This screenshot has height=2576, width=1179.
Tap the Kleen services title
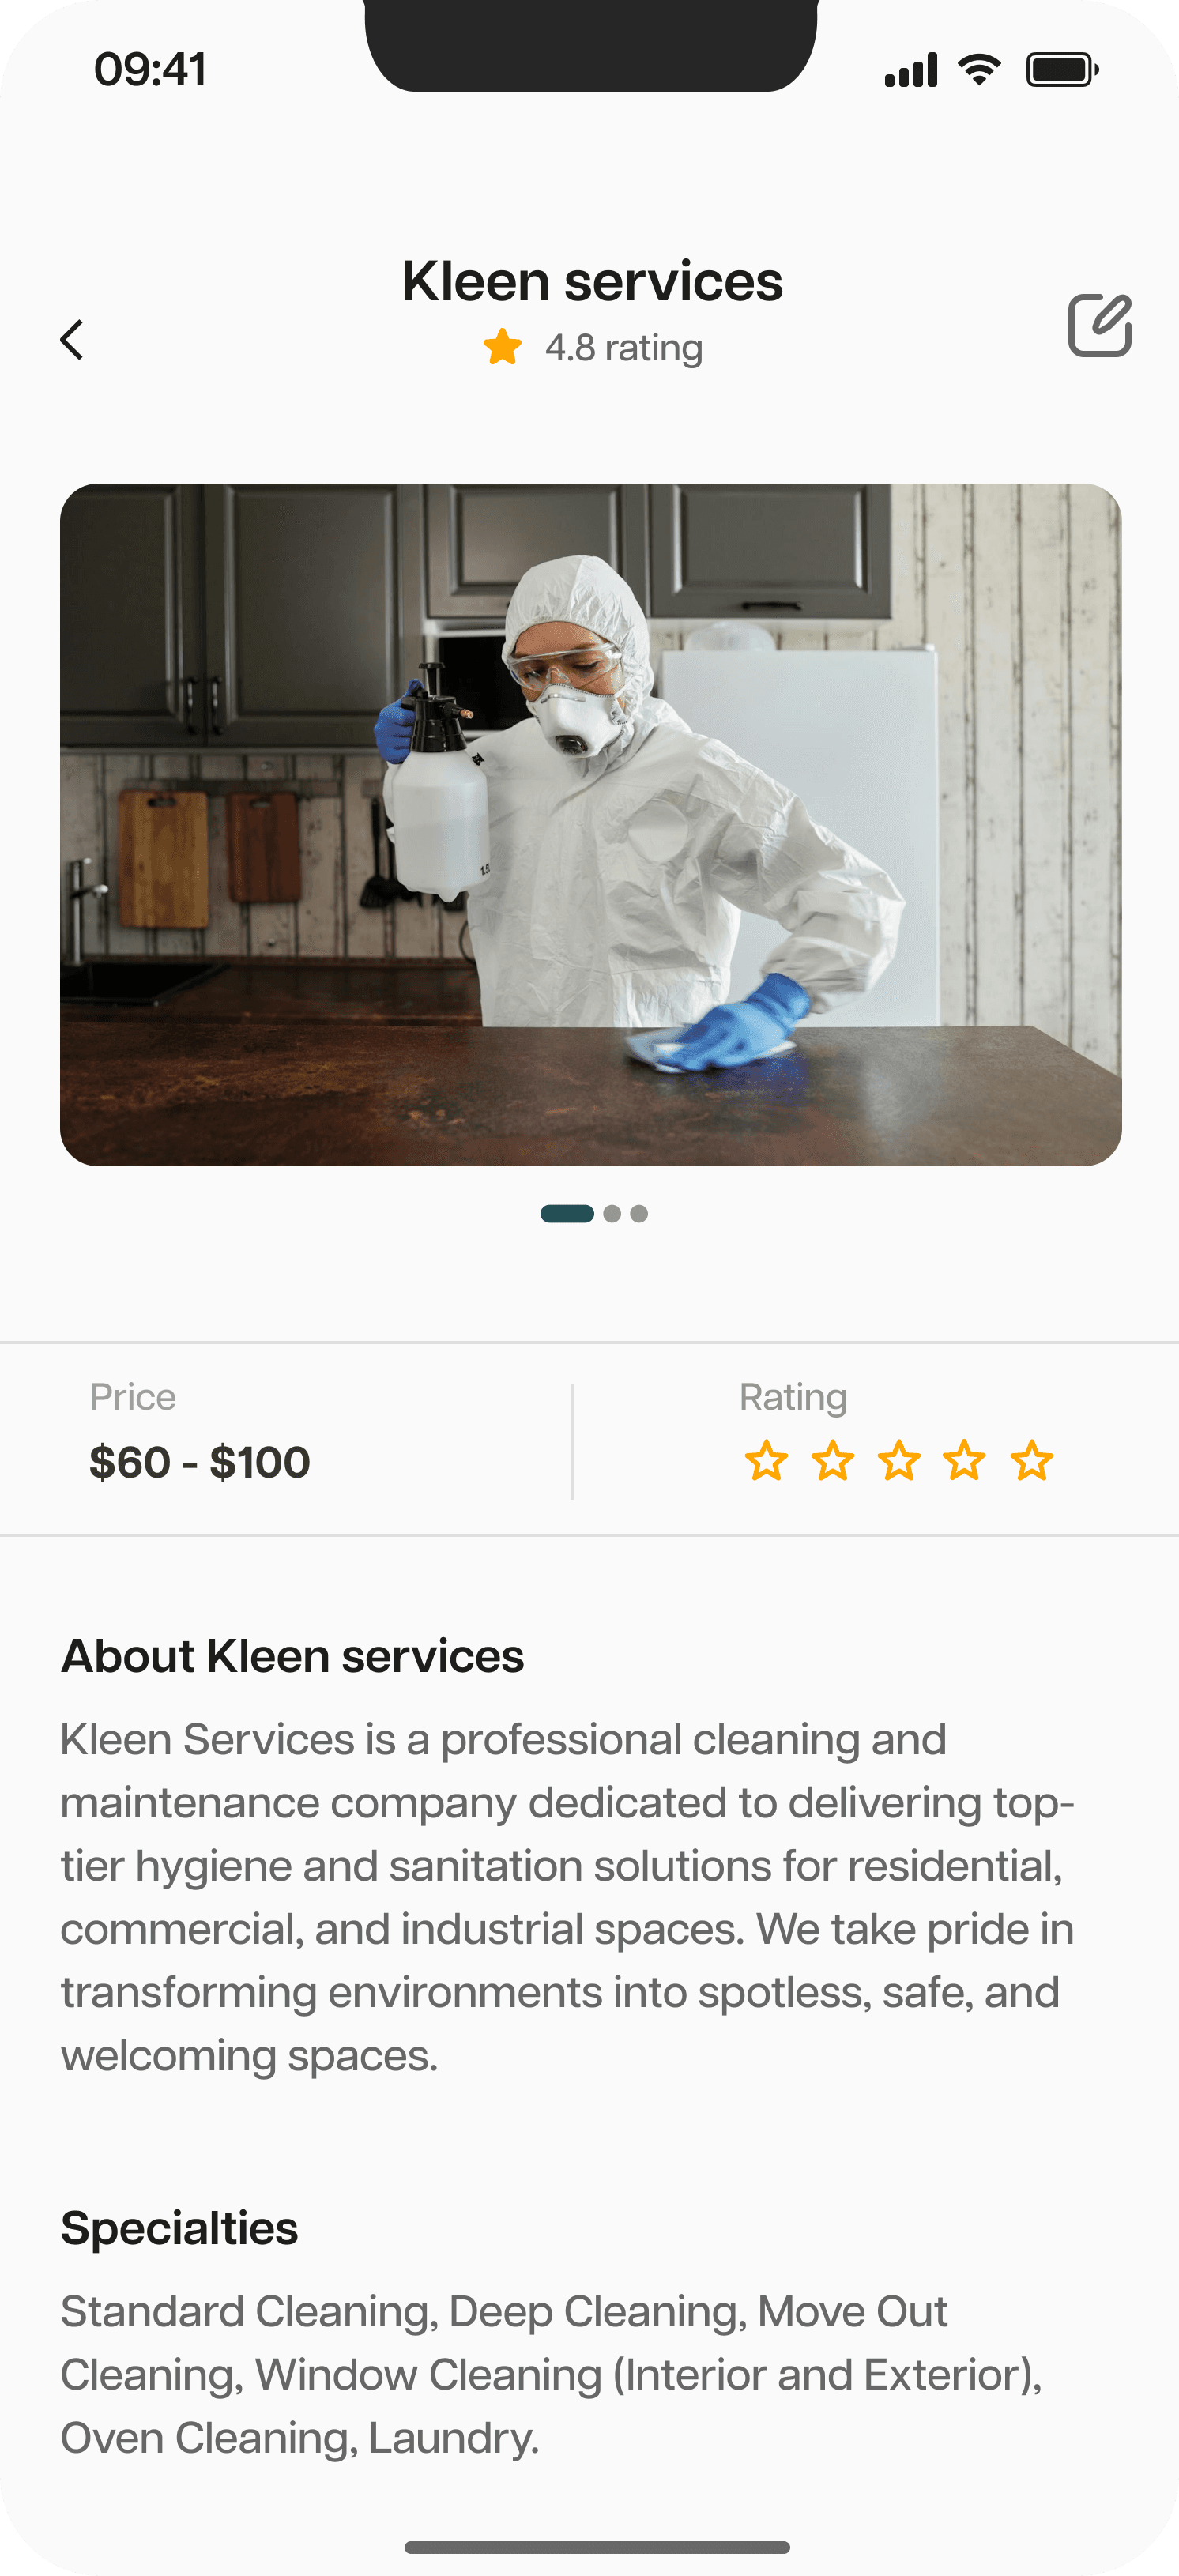(x=592, y=281)
